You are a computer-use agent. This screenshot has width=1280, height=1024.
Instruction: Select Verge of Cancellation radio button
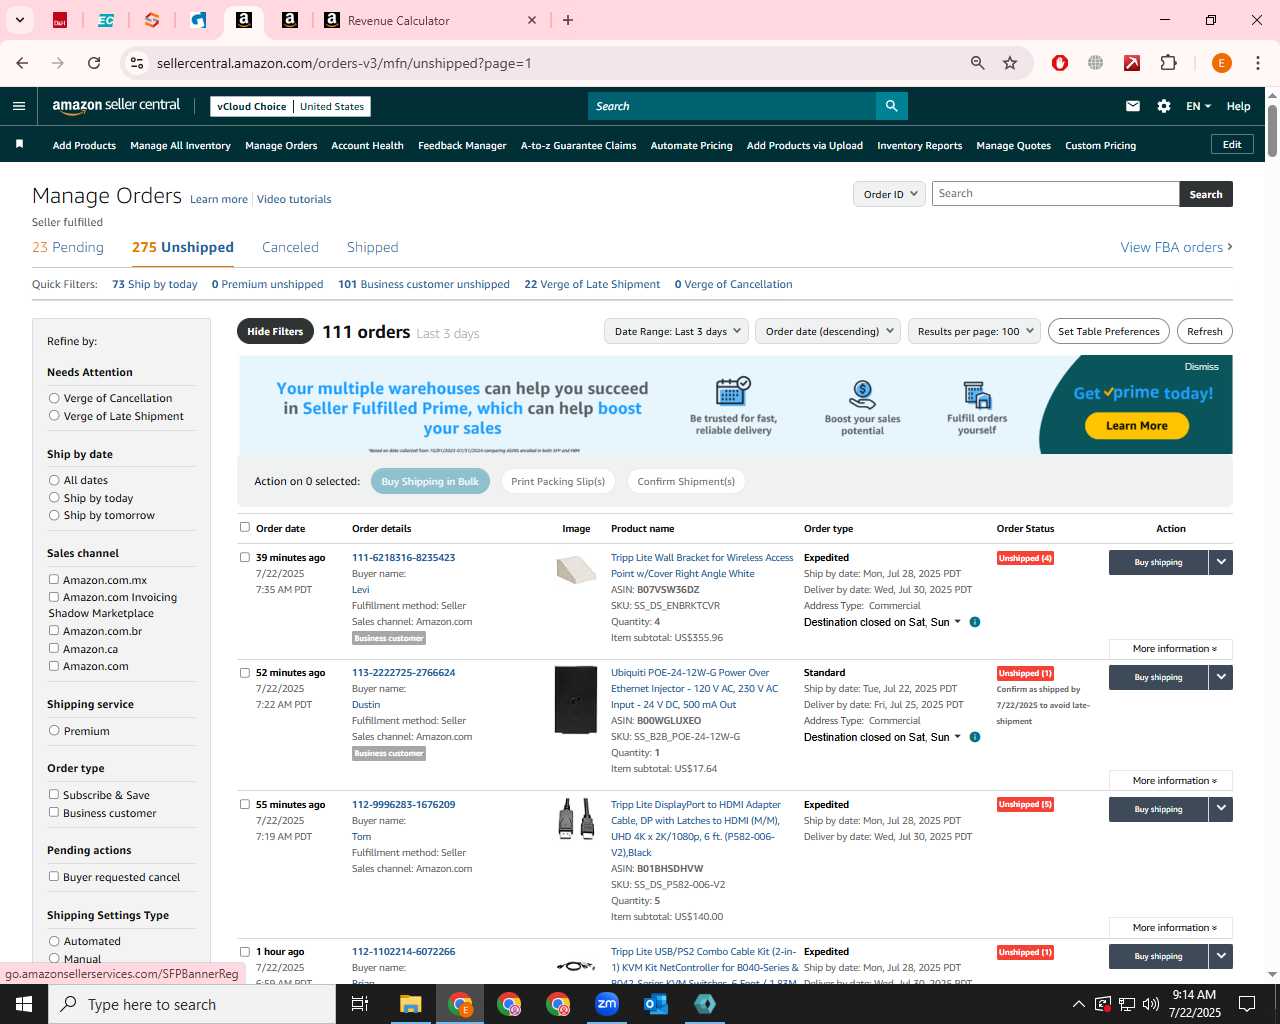(54, 398)
